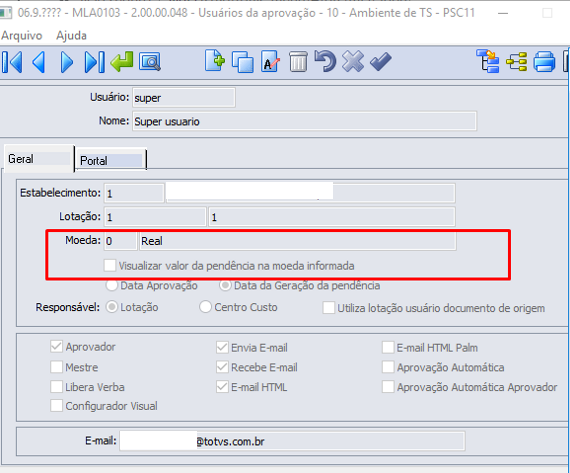This screenshot has height=473, width=570.
Task: Select Data da Geração da pendência radio
Action: click(225, 285)
